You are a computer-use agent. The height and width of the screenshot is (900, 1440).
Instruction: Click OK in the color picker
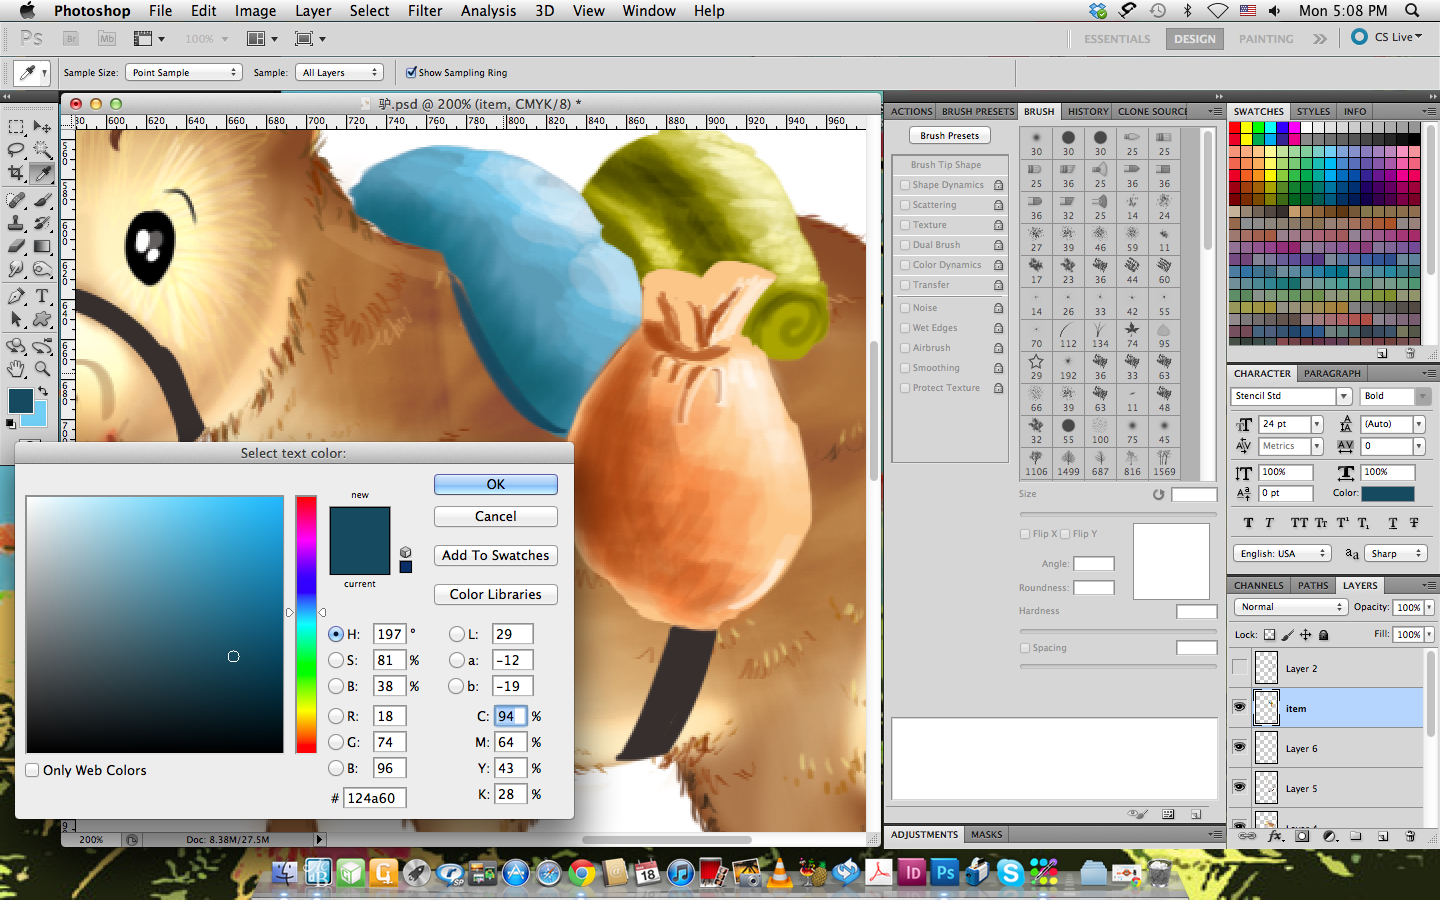(496, 484)
